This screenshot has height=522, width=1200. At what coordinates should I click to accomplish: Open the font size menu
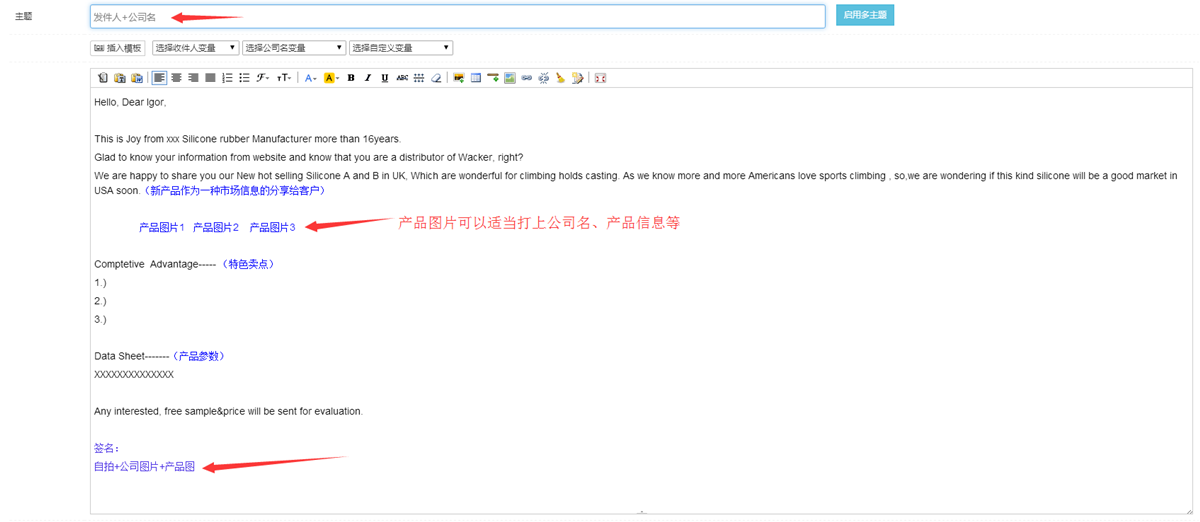coord(284,78)
